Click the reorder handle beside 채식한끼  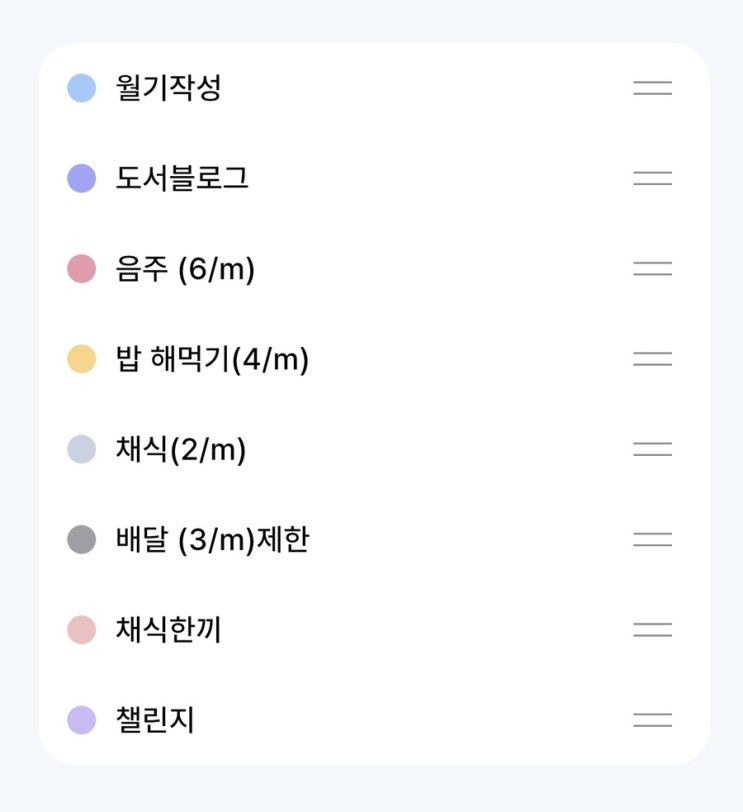coord(652,629)
